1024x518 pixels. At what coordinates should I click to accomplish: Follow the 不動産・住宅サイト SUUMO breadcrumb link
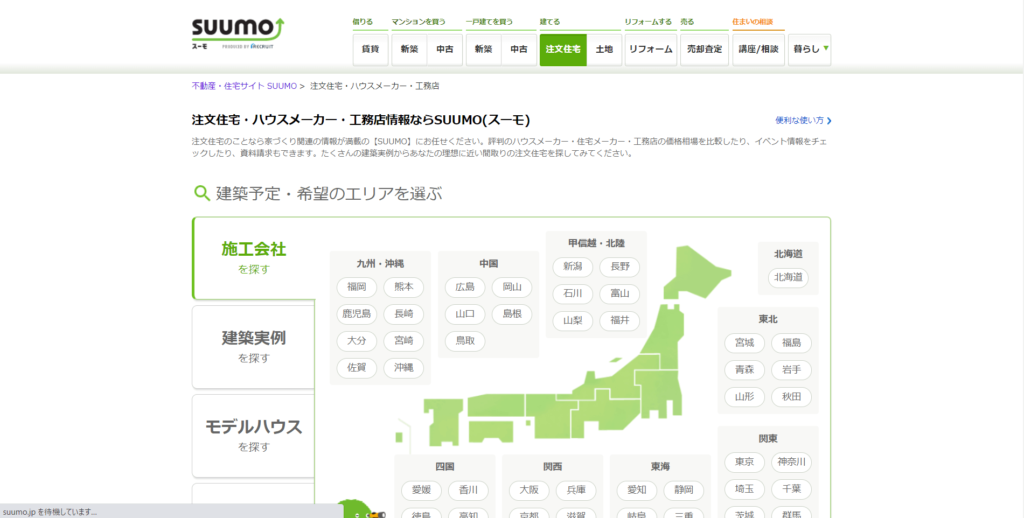point(244,86)
